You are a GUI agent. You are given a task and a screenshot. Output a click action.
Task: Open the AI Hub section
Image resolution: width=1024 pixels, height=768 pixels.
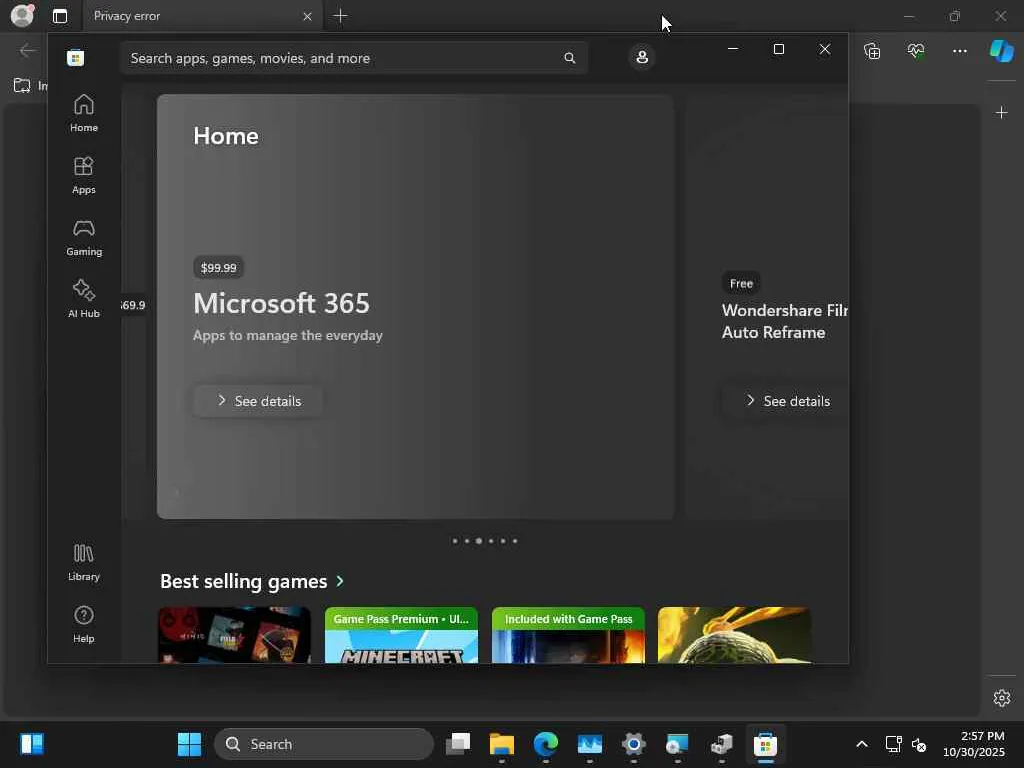point(84,298)
